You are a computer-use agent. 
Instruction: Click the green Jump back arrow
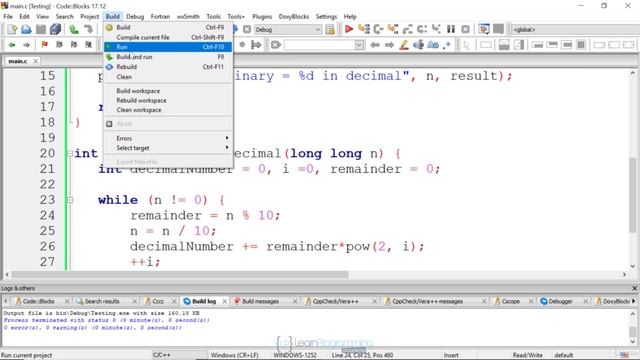pyautogui.click(x=12, y=44)
